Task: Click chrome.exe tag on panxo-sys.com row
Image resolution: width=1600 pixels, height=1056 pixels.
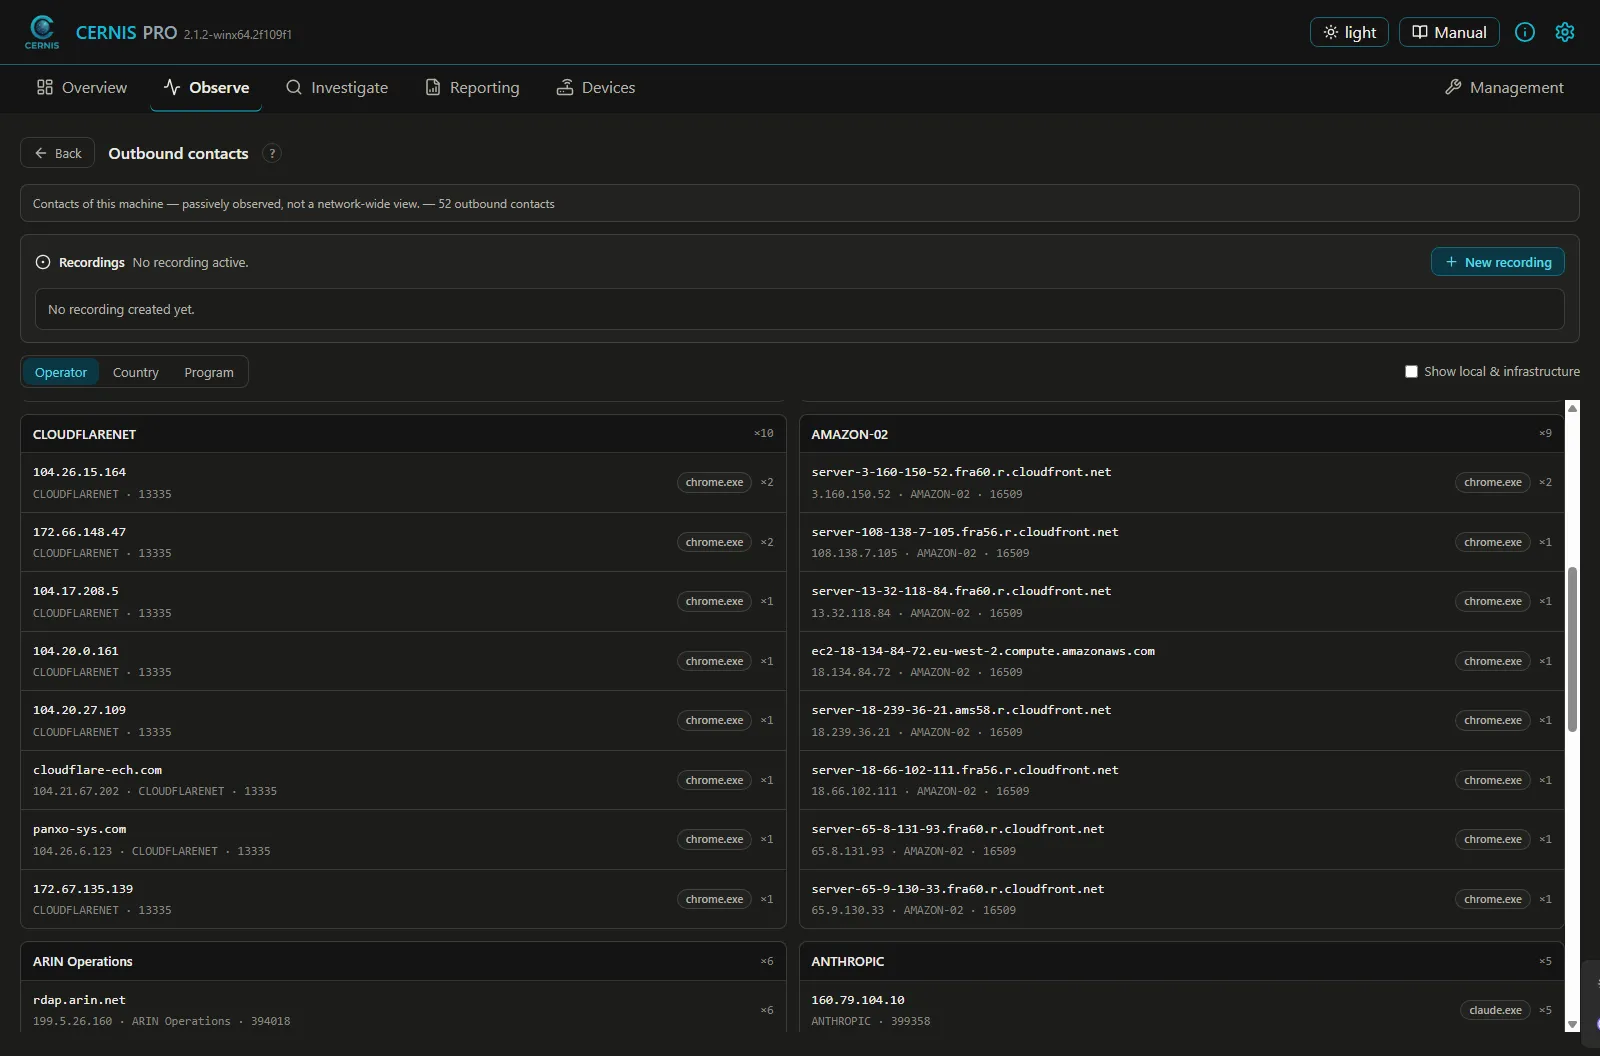Action: pos(714,839)
